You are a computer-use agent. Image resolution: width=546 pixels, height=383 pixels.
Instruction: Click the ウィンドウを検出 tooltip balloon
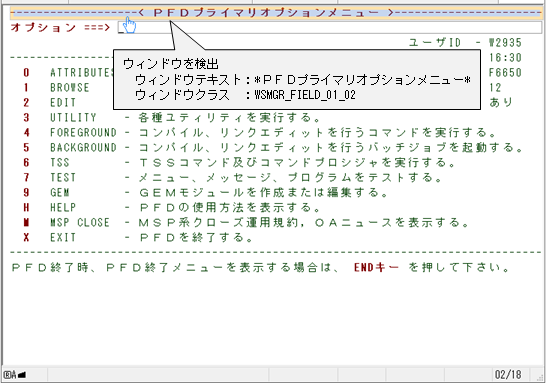tap(297, 79)
